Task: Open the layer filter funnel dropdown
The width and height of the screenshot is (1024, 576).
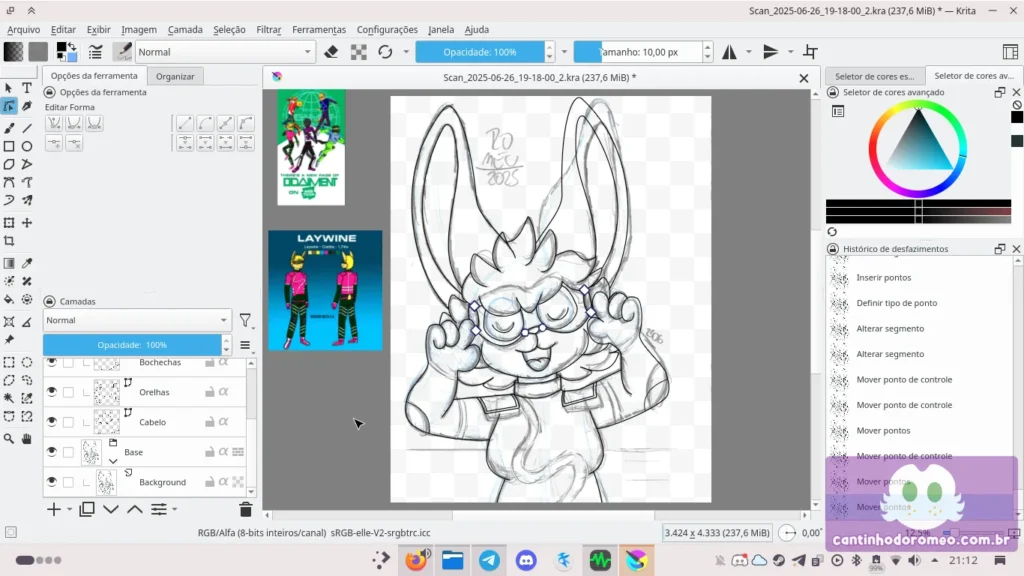Action: point(246,320)
